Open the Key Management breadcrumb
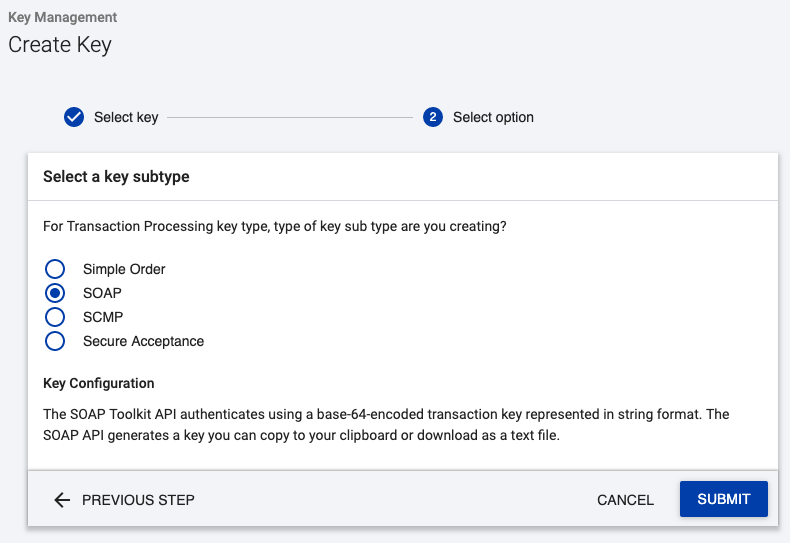Viewport: 790px width, 543px height. [x=62, y=17]
